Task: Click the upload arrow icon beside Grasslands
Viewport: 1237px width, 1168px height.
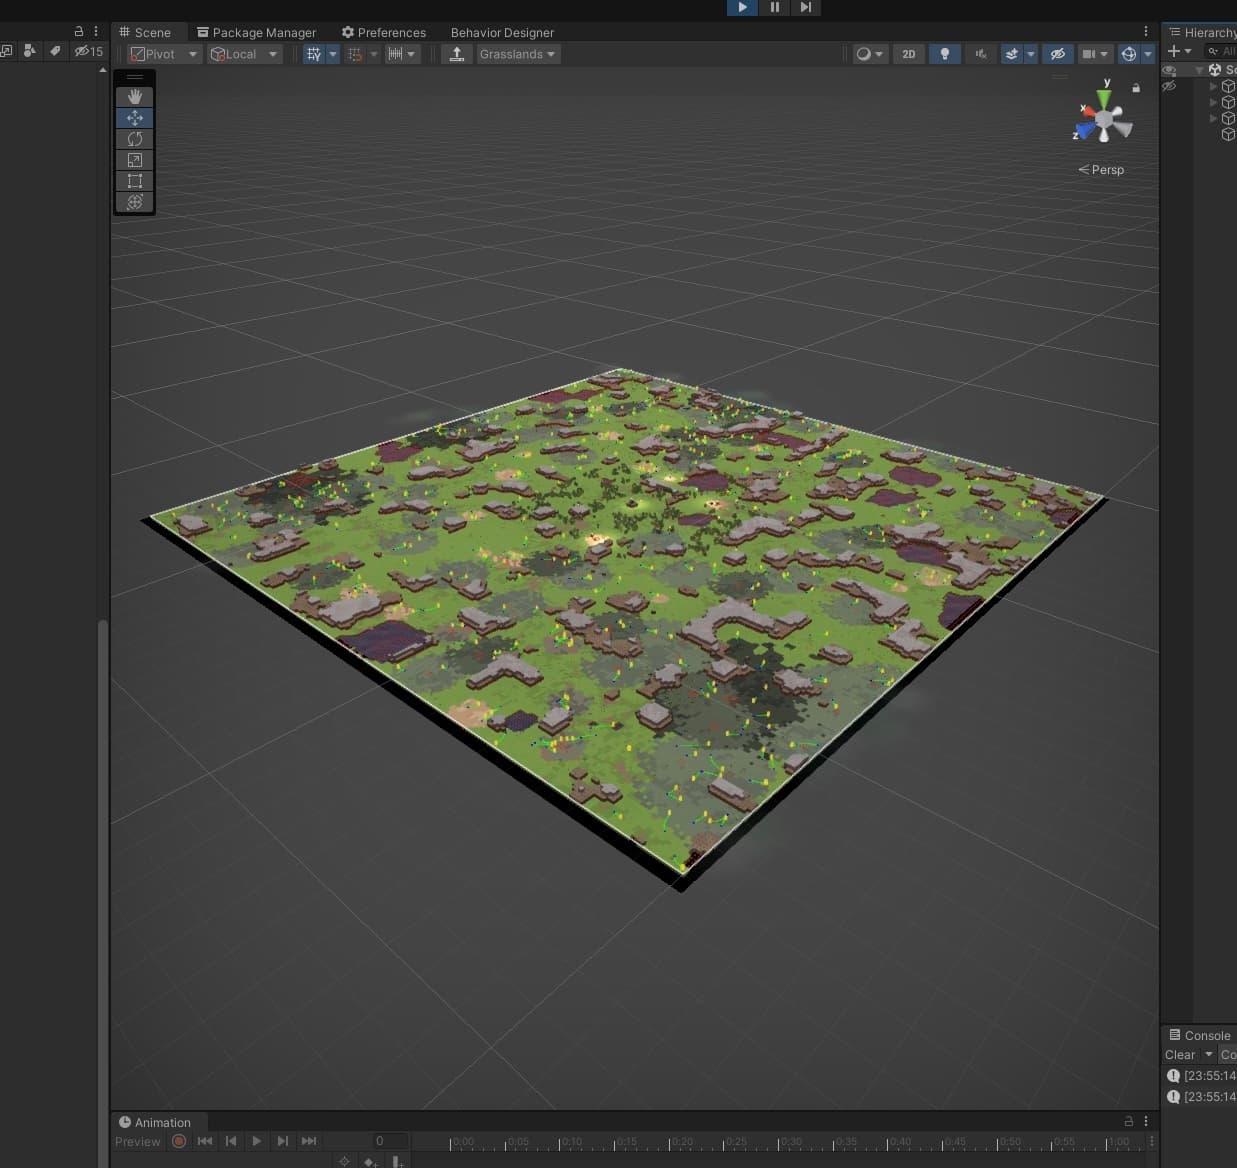Action: coord(457,54)
